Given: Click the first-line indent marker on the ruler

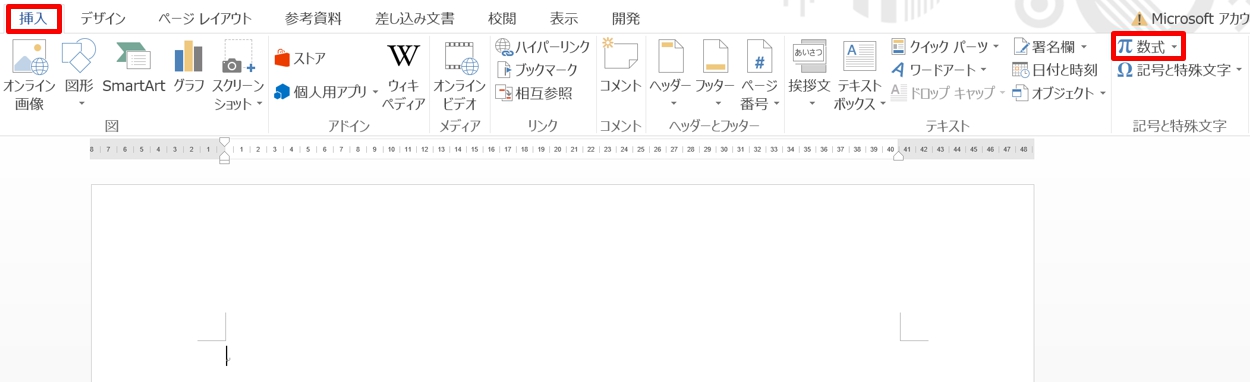Looking at the screenshot, I should tap(224, 142).
